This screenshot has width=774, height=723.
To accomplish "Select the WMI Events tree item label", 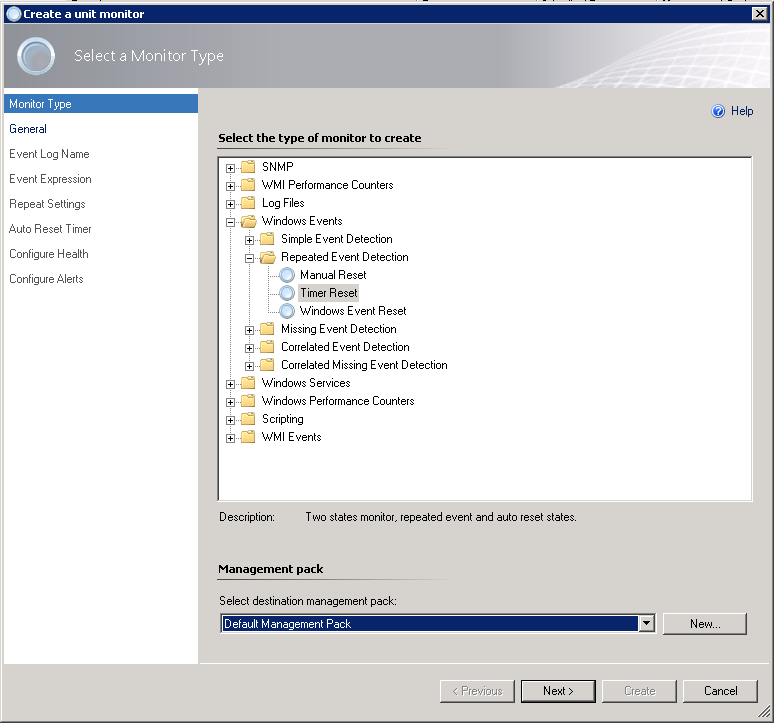I will (292, 437).
